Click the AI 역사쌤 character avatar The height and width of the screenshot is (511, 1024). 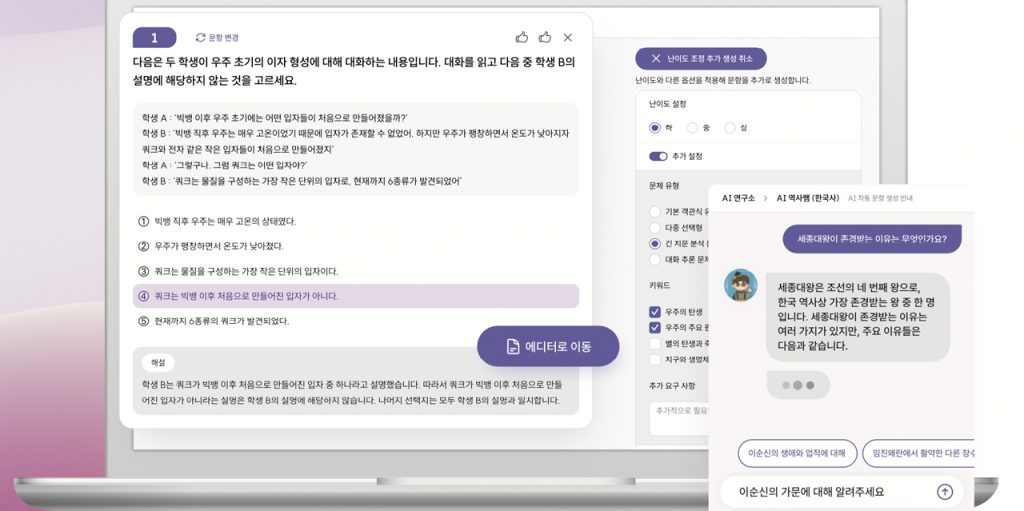[x=740, y=285]
